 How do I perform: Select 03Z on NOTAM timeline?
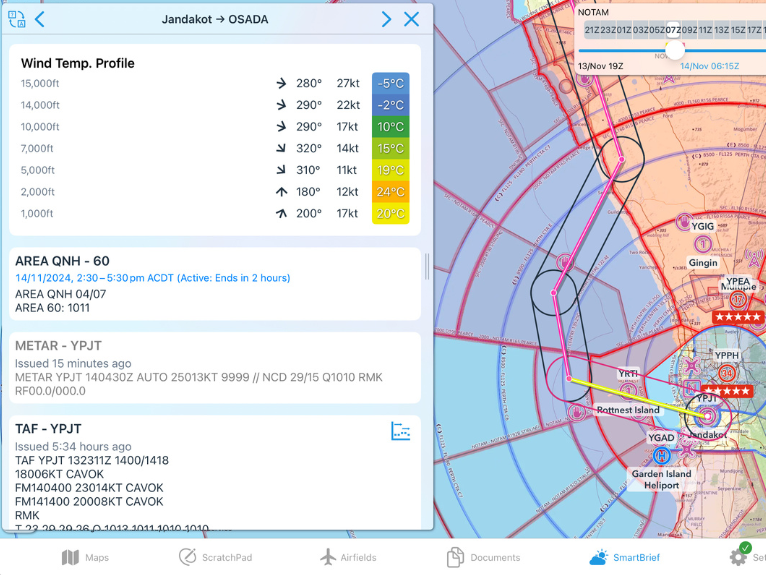click(640, 30)
